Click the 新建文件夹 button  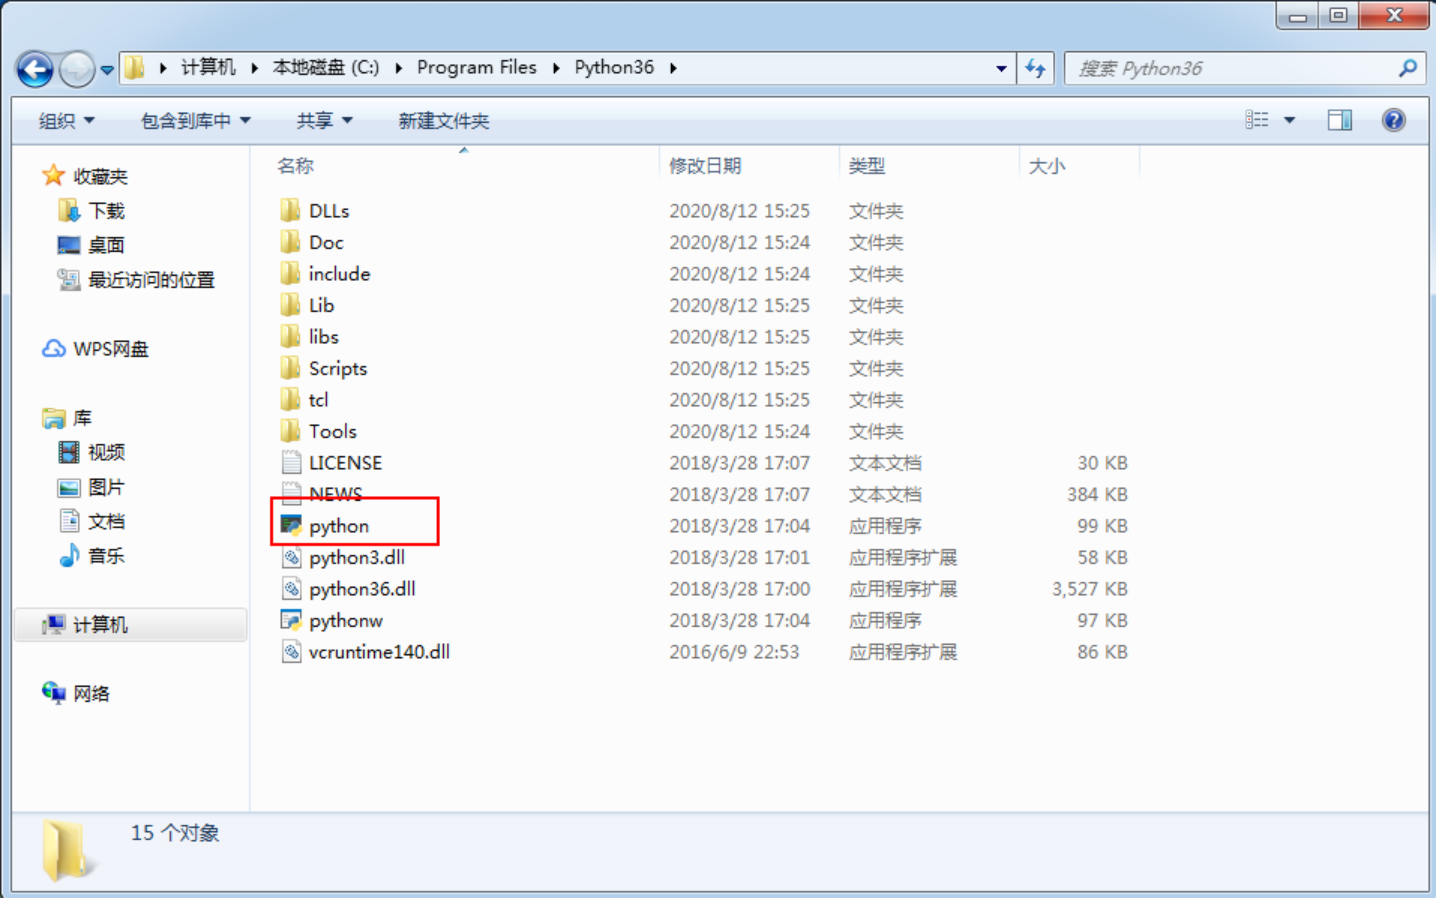click(443, 121)
